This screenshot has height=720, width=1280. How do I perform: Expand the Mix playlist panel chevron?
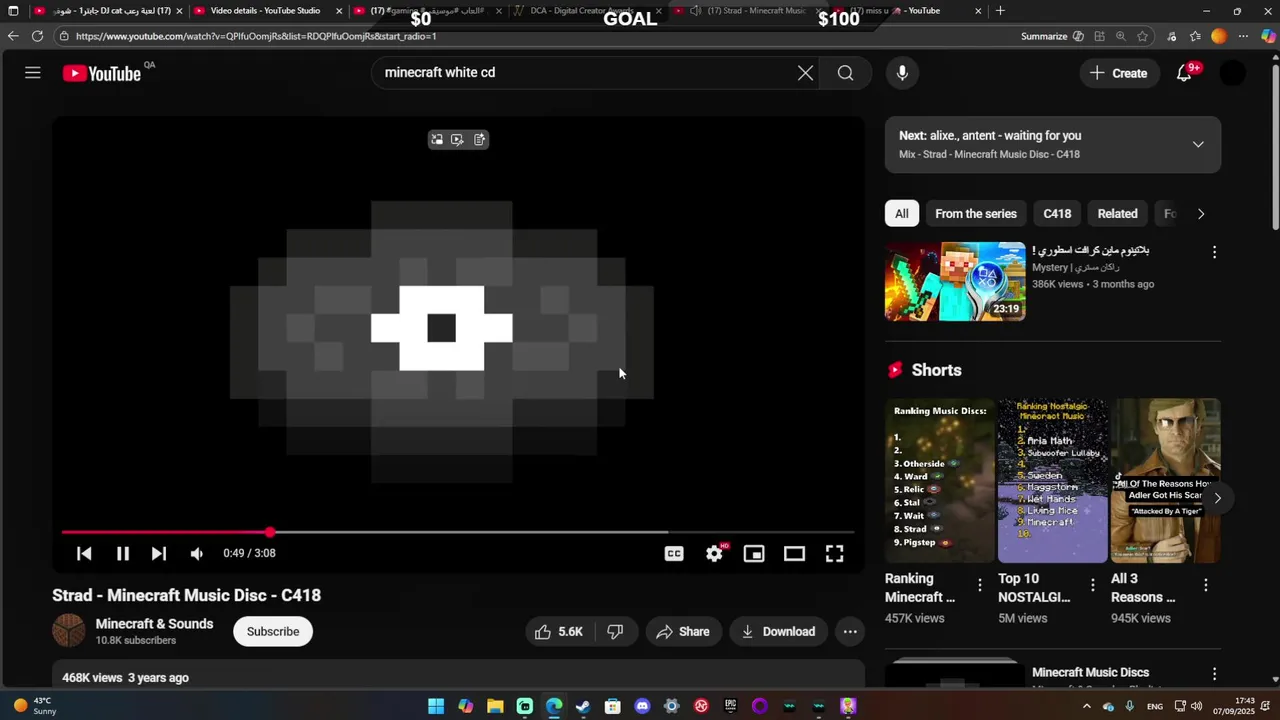(x=1198, y=145)
